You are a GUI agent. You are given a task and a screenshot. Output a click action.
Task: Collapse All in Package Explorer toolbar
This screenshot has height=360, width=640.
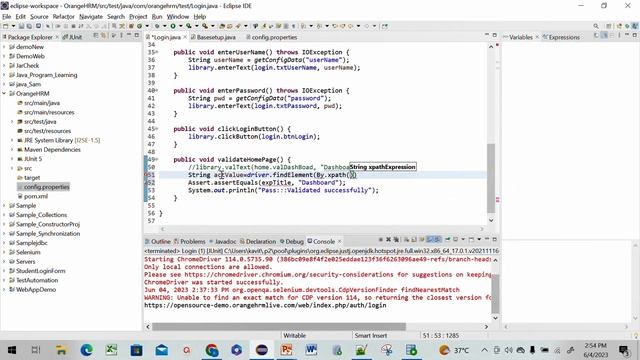(x=97, y=36)
